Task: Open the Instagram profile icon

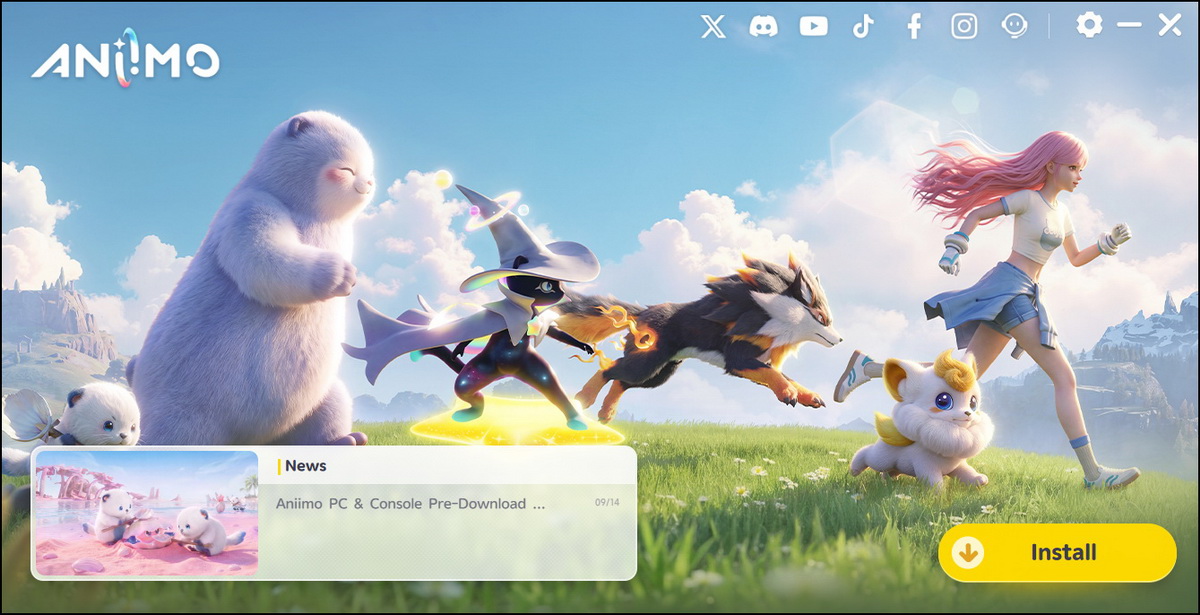Action: point(964,26)
